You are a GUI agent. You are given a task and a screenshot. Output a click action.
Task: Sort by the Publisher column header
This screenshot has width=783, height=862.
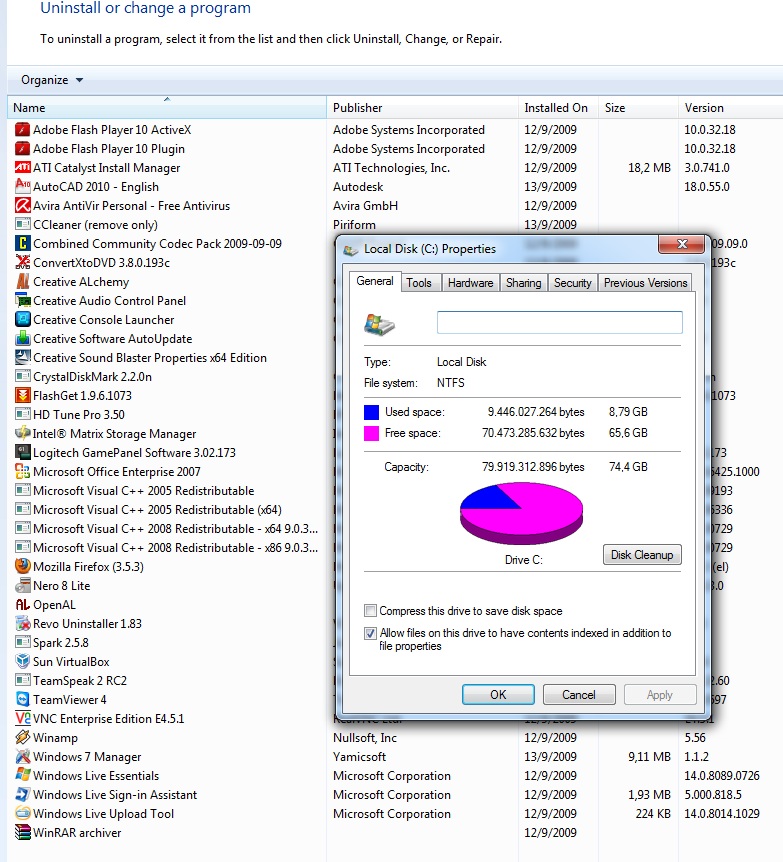tap(422, 108)
